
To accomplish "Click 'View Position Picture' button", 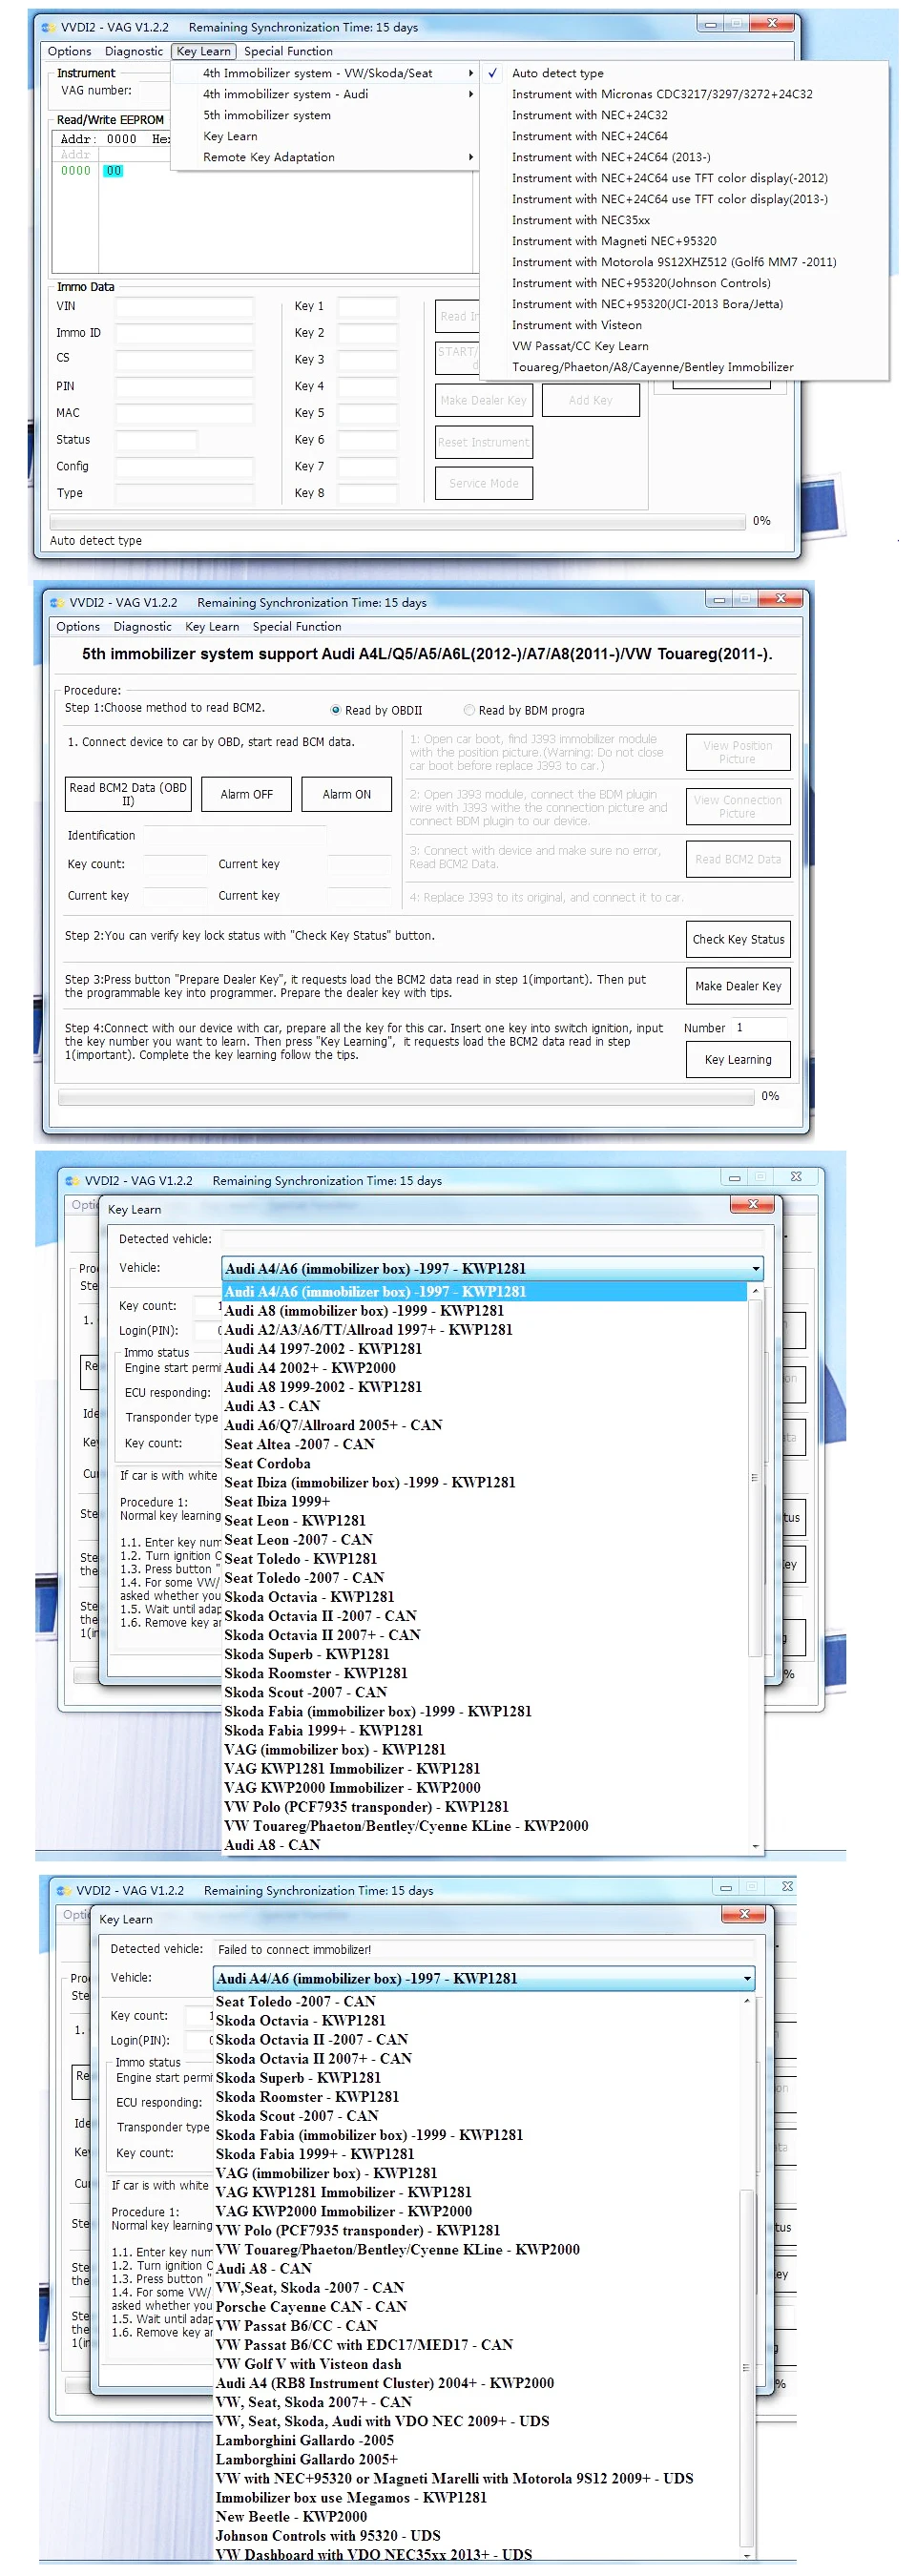I will 738,753.
